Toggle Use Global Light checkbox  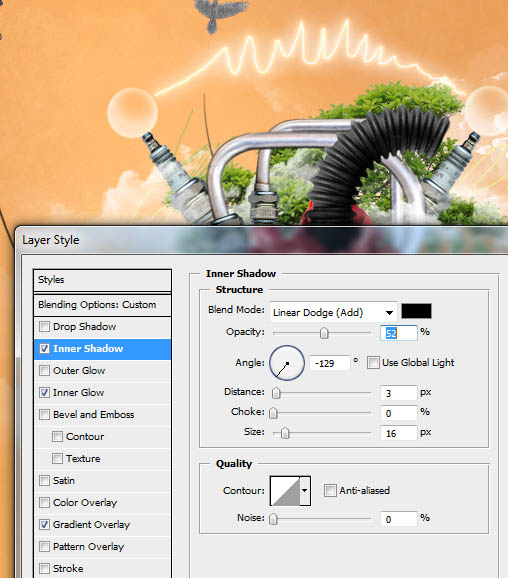coord(373,363)
